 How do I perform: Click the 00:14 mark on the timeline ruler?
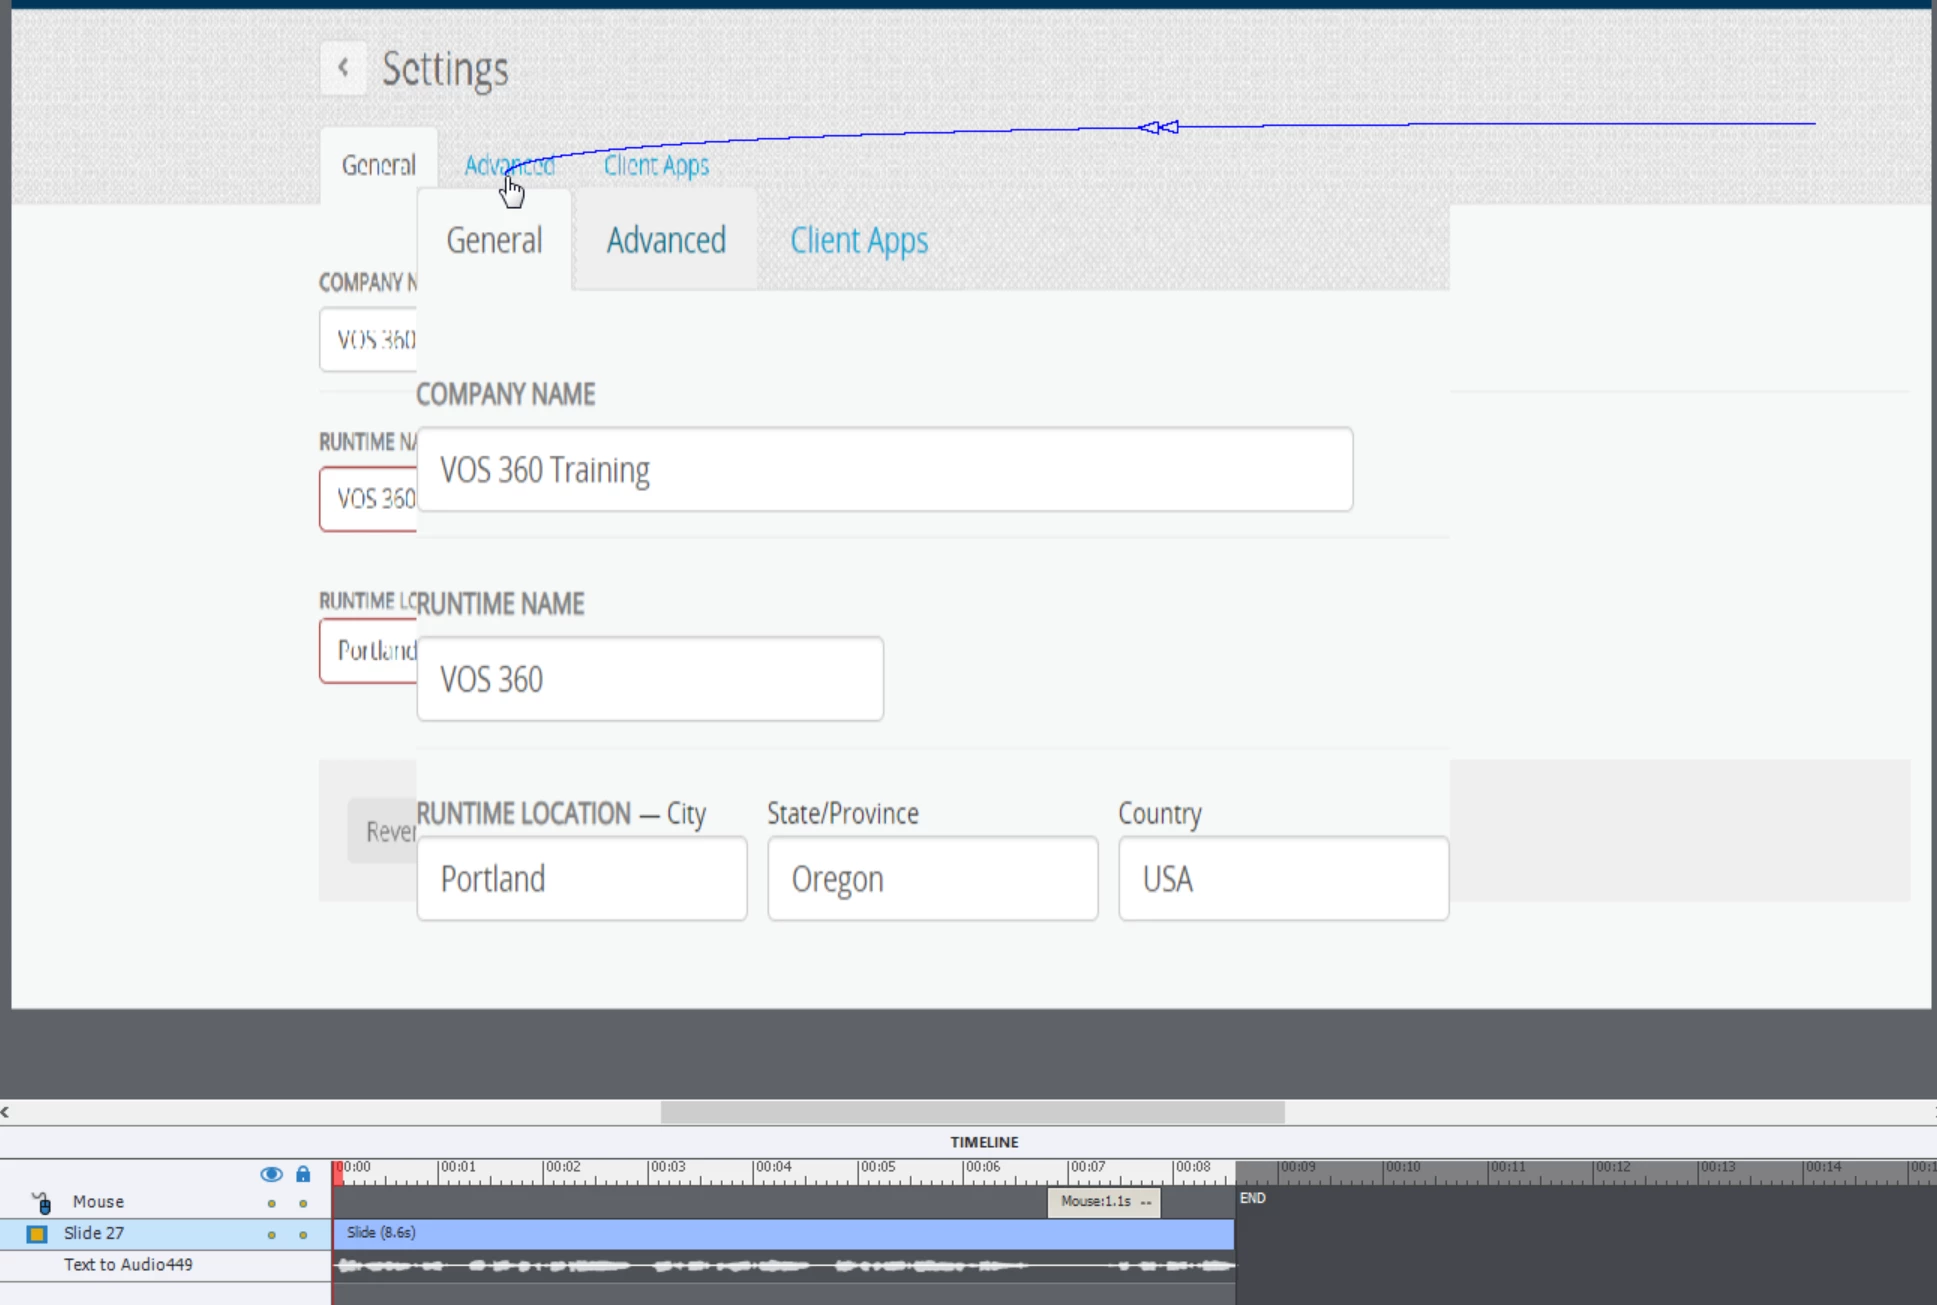click(x=1823, y=1167)
